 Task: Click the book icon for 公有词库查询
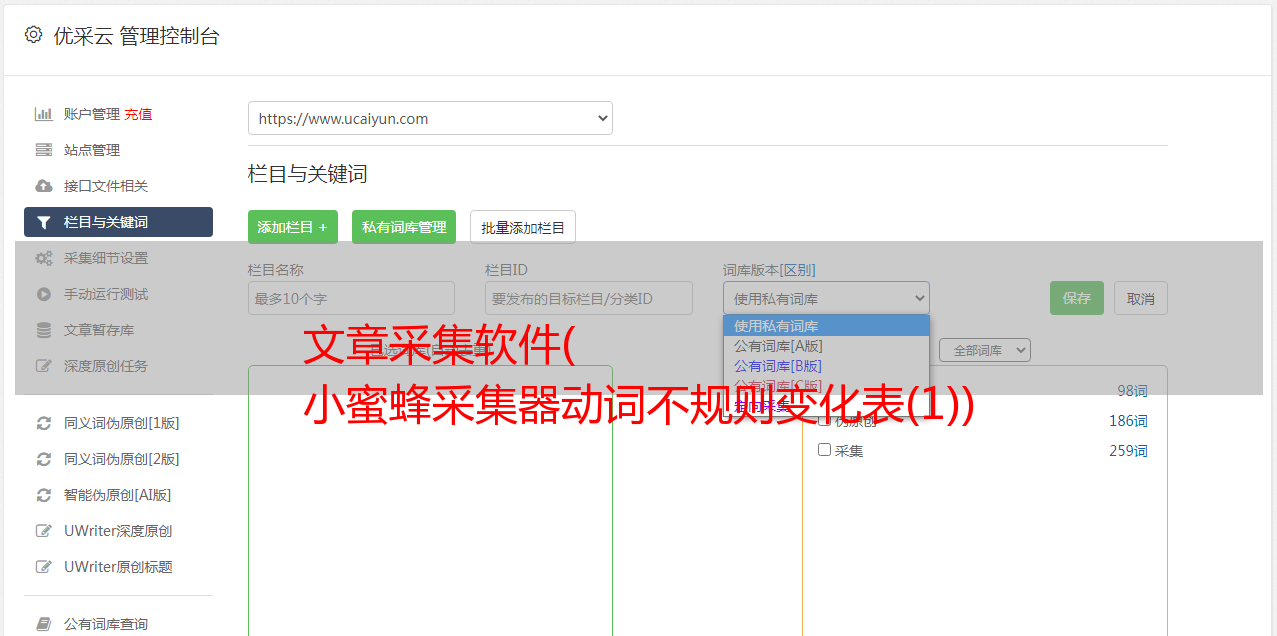pos(43,624)
